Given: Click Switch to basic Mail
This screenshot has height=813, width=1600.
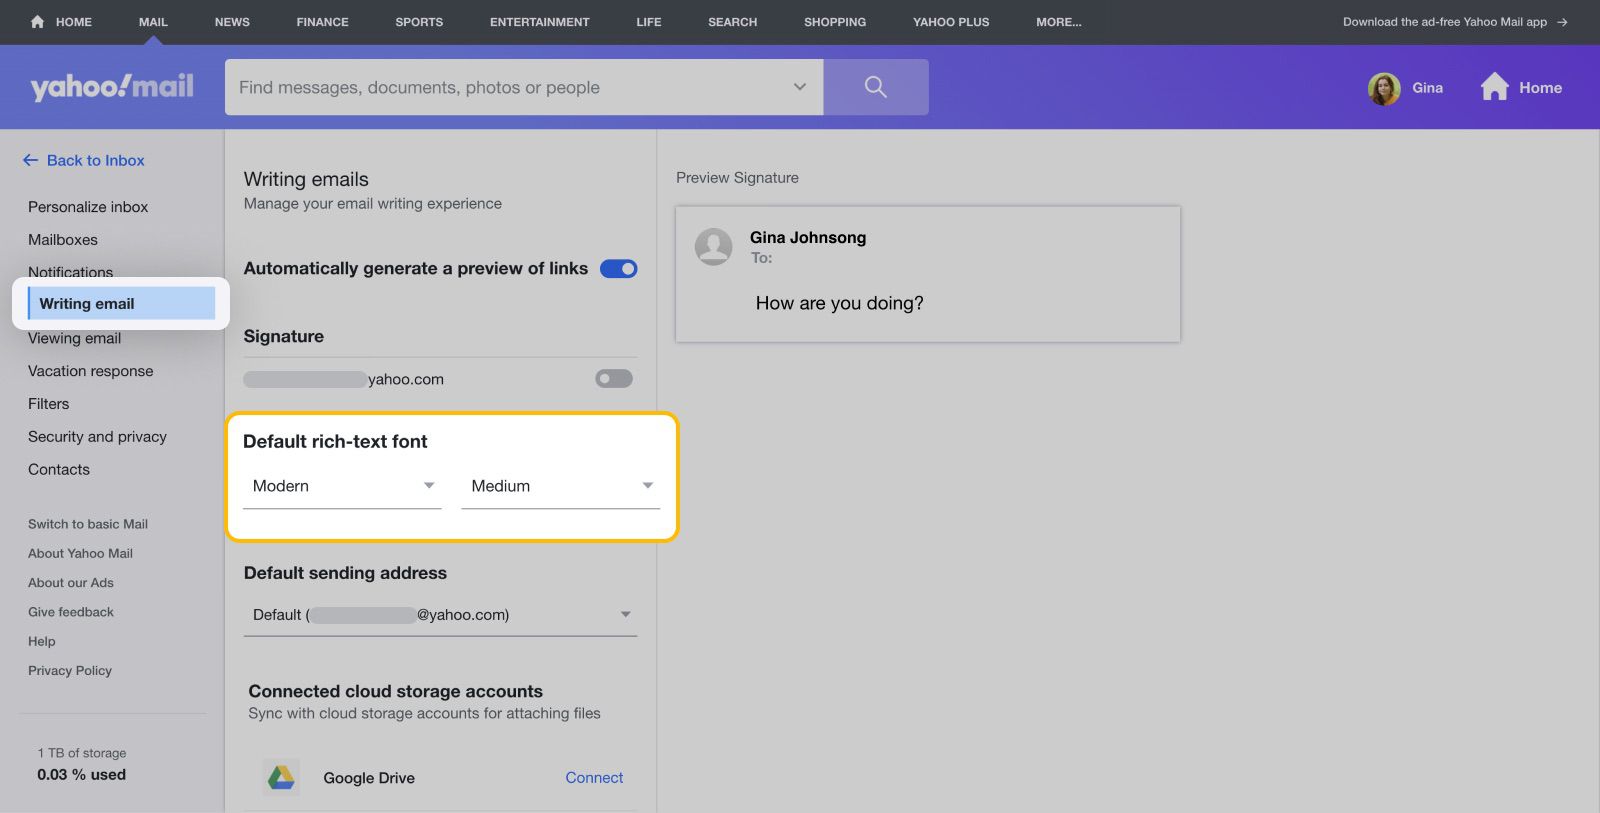Looking at the screenshot, I should [x=88, y=524].
